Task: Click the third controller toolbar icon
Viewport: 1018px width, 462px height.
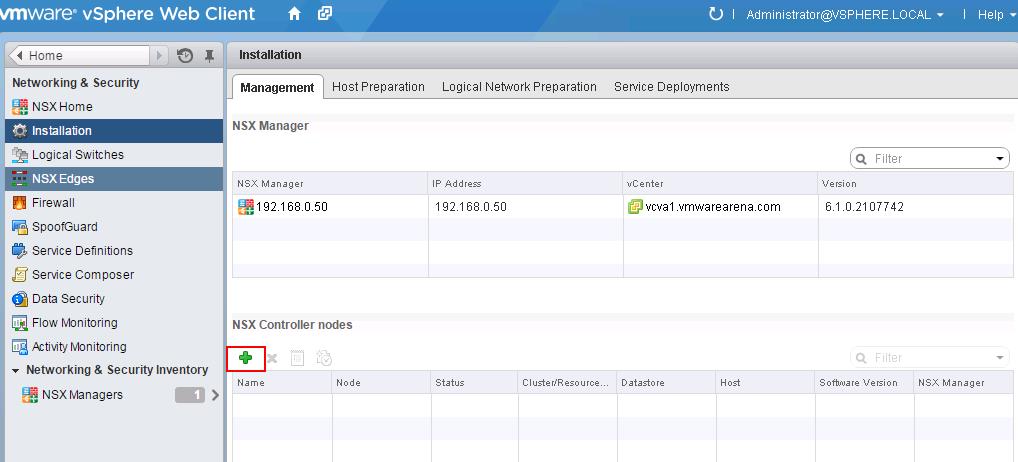Action: pos(297,358)
